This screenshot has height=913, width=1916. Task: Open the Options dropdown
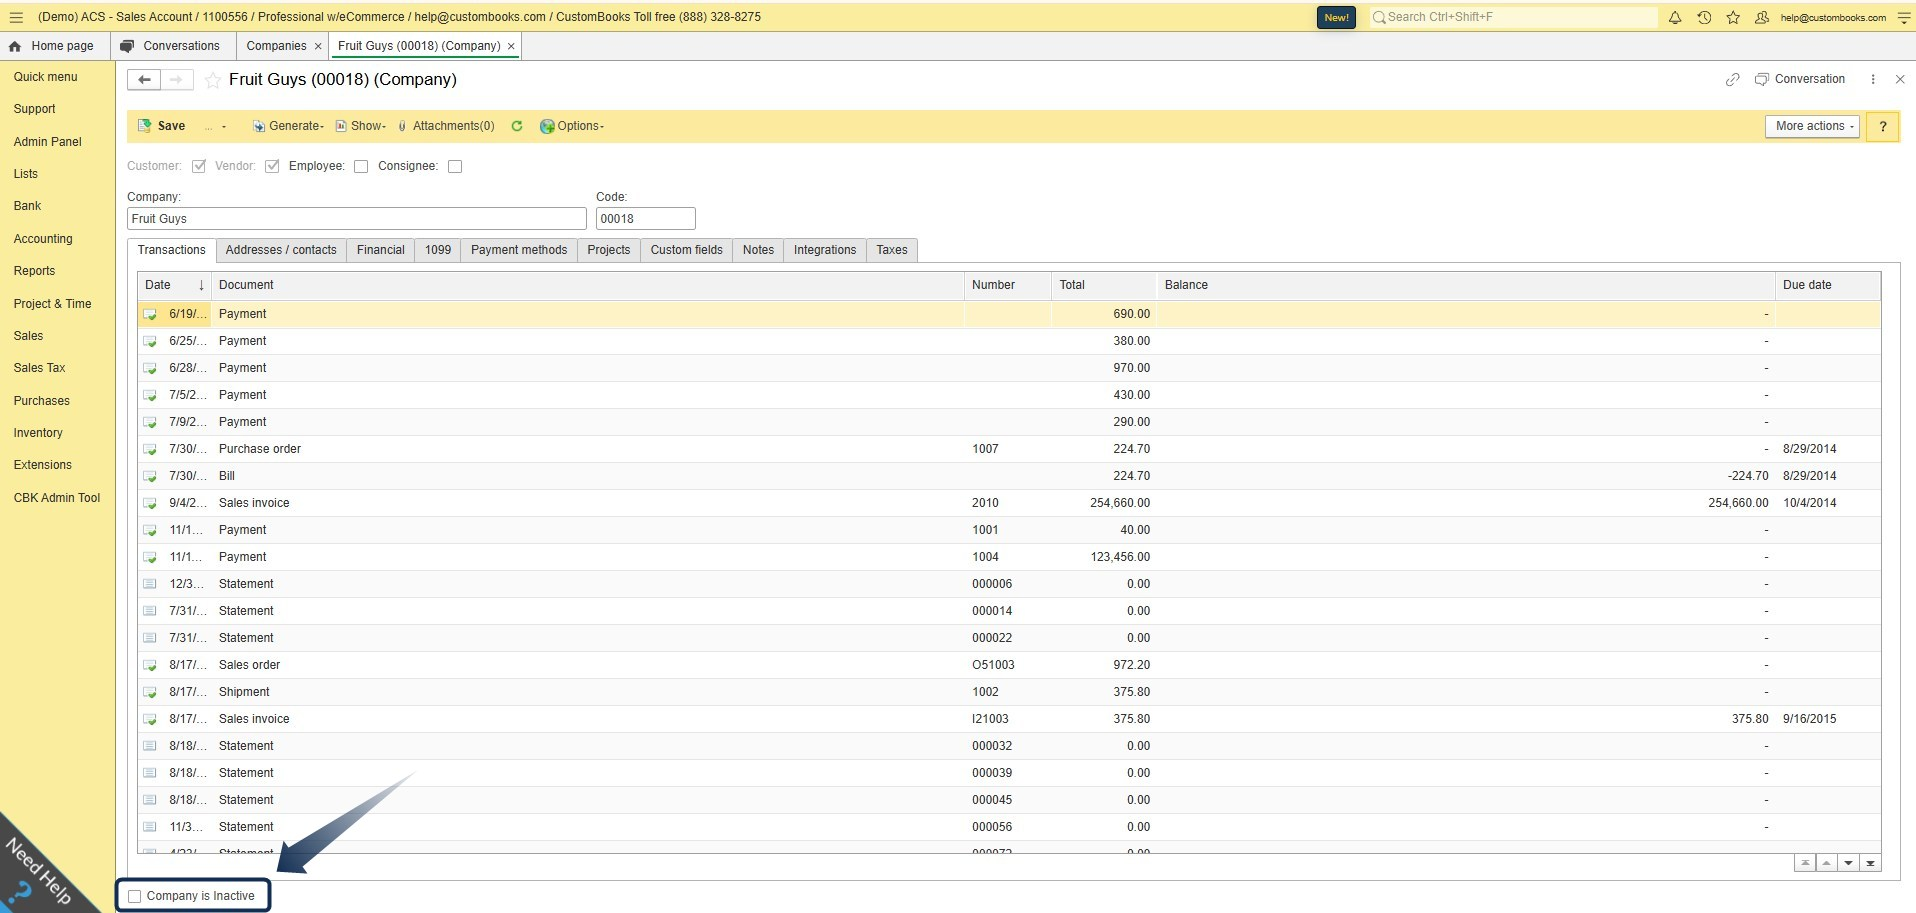click(x=572, y=126)
